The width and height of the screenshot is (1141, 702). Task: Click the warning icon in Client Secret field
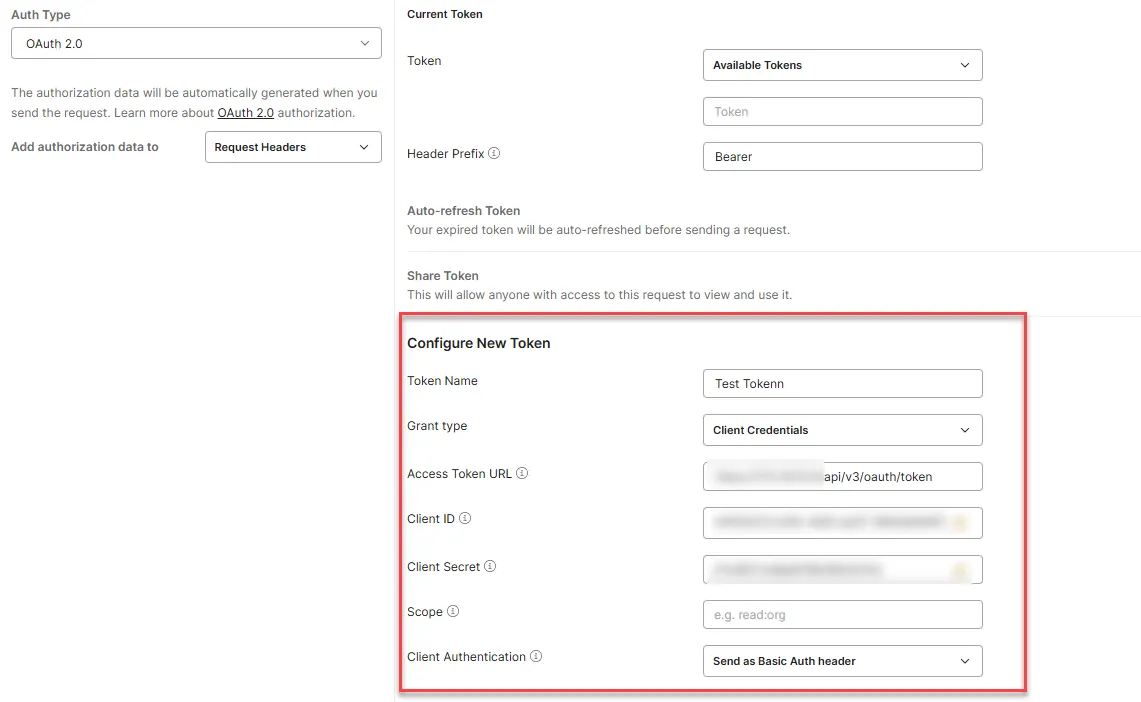(x=960, y=571)
